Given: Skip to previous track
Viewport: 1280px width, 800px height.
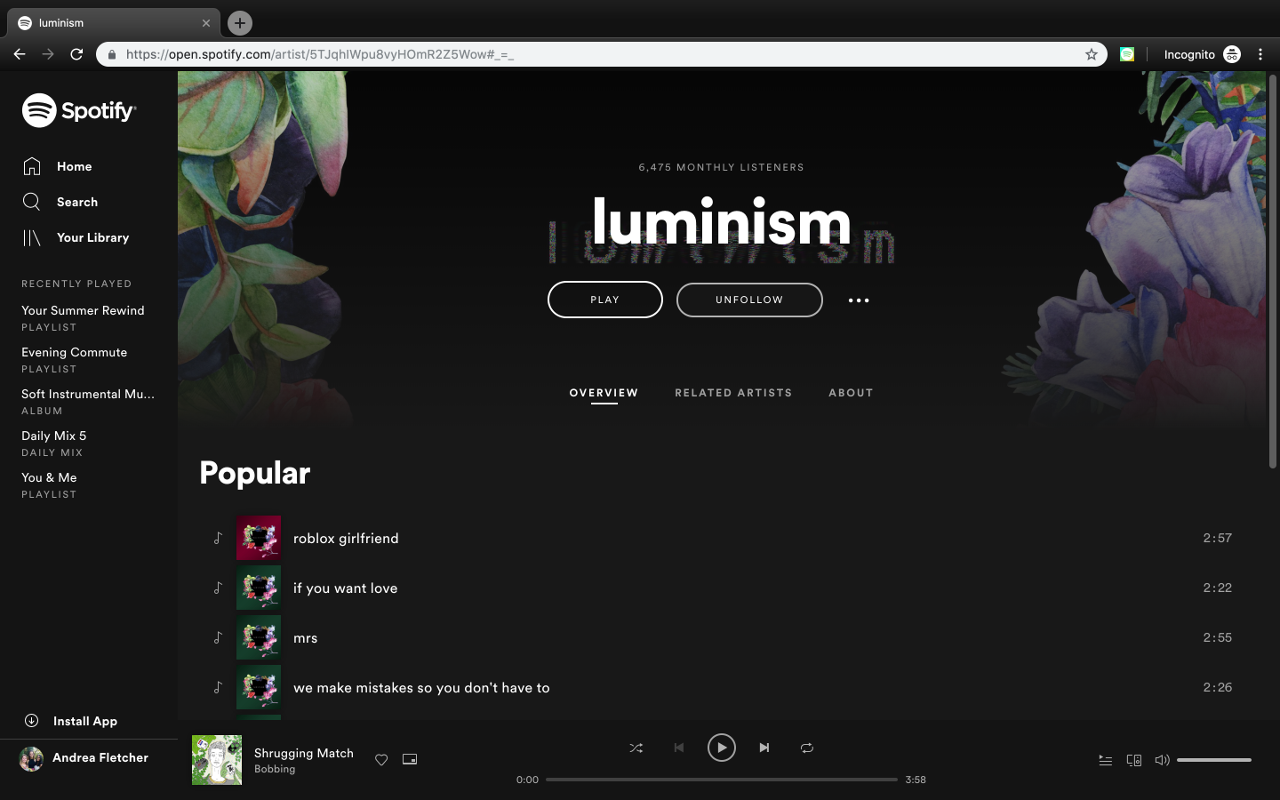Looking at the screenshot, I should (679, 748).
